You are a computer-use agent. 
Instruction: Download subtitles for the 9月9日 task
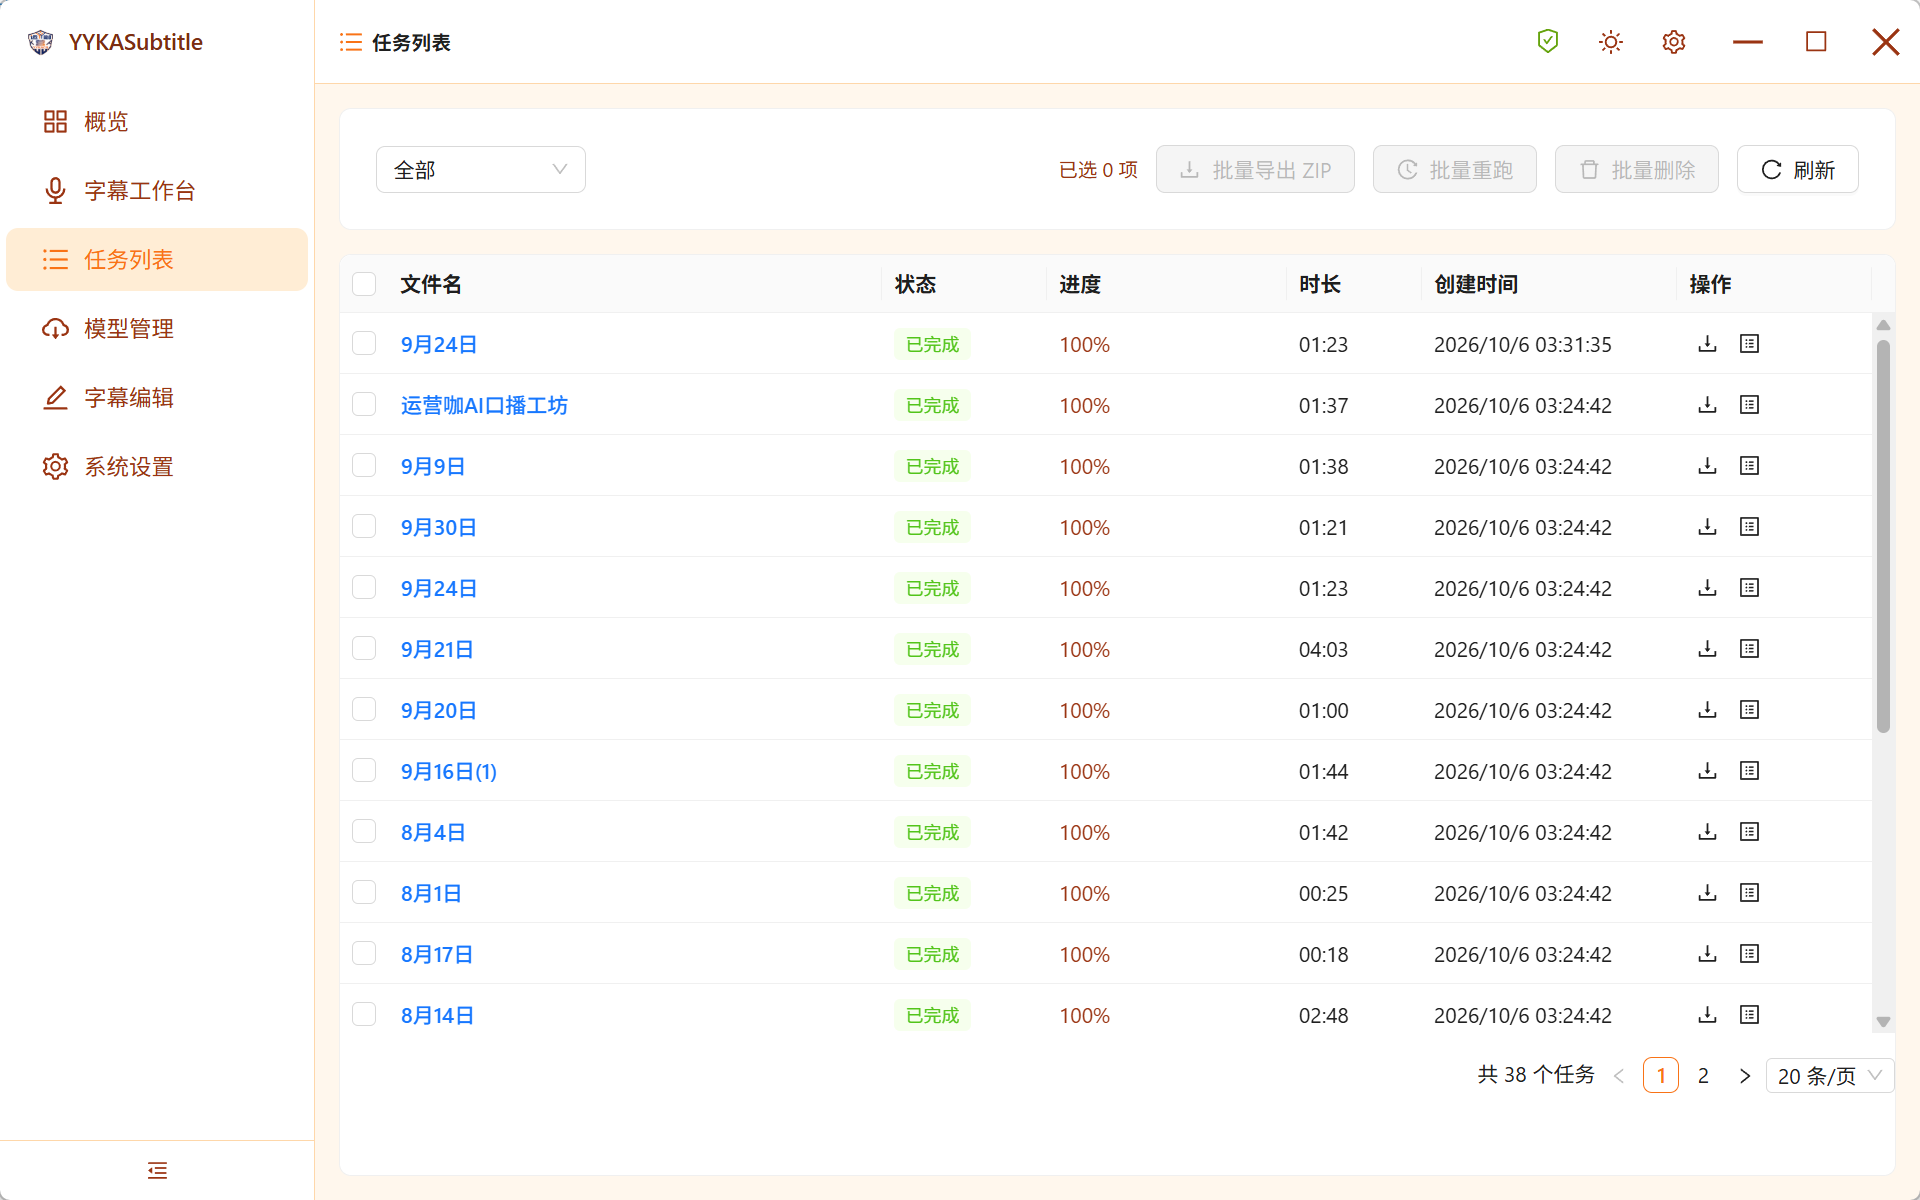click(1707, 466)
